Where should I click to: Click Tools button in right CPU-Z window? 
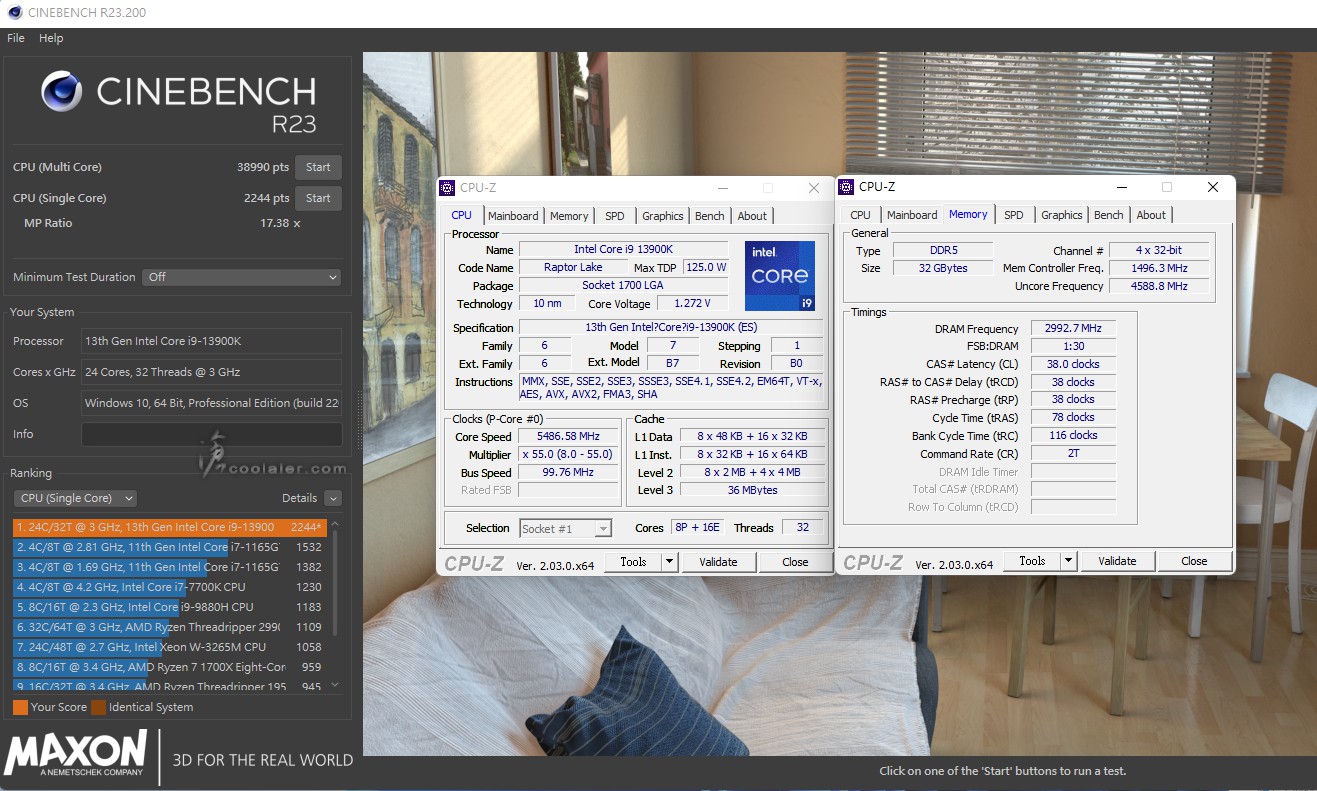1033,561
